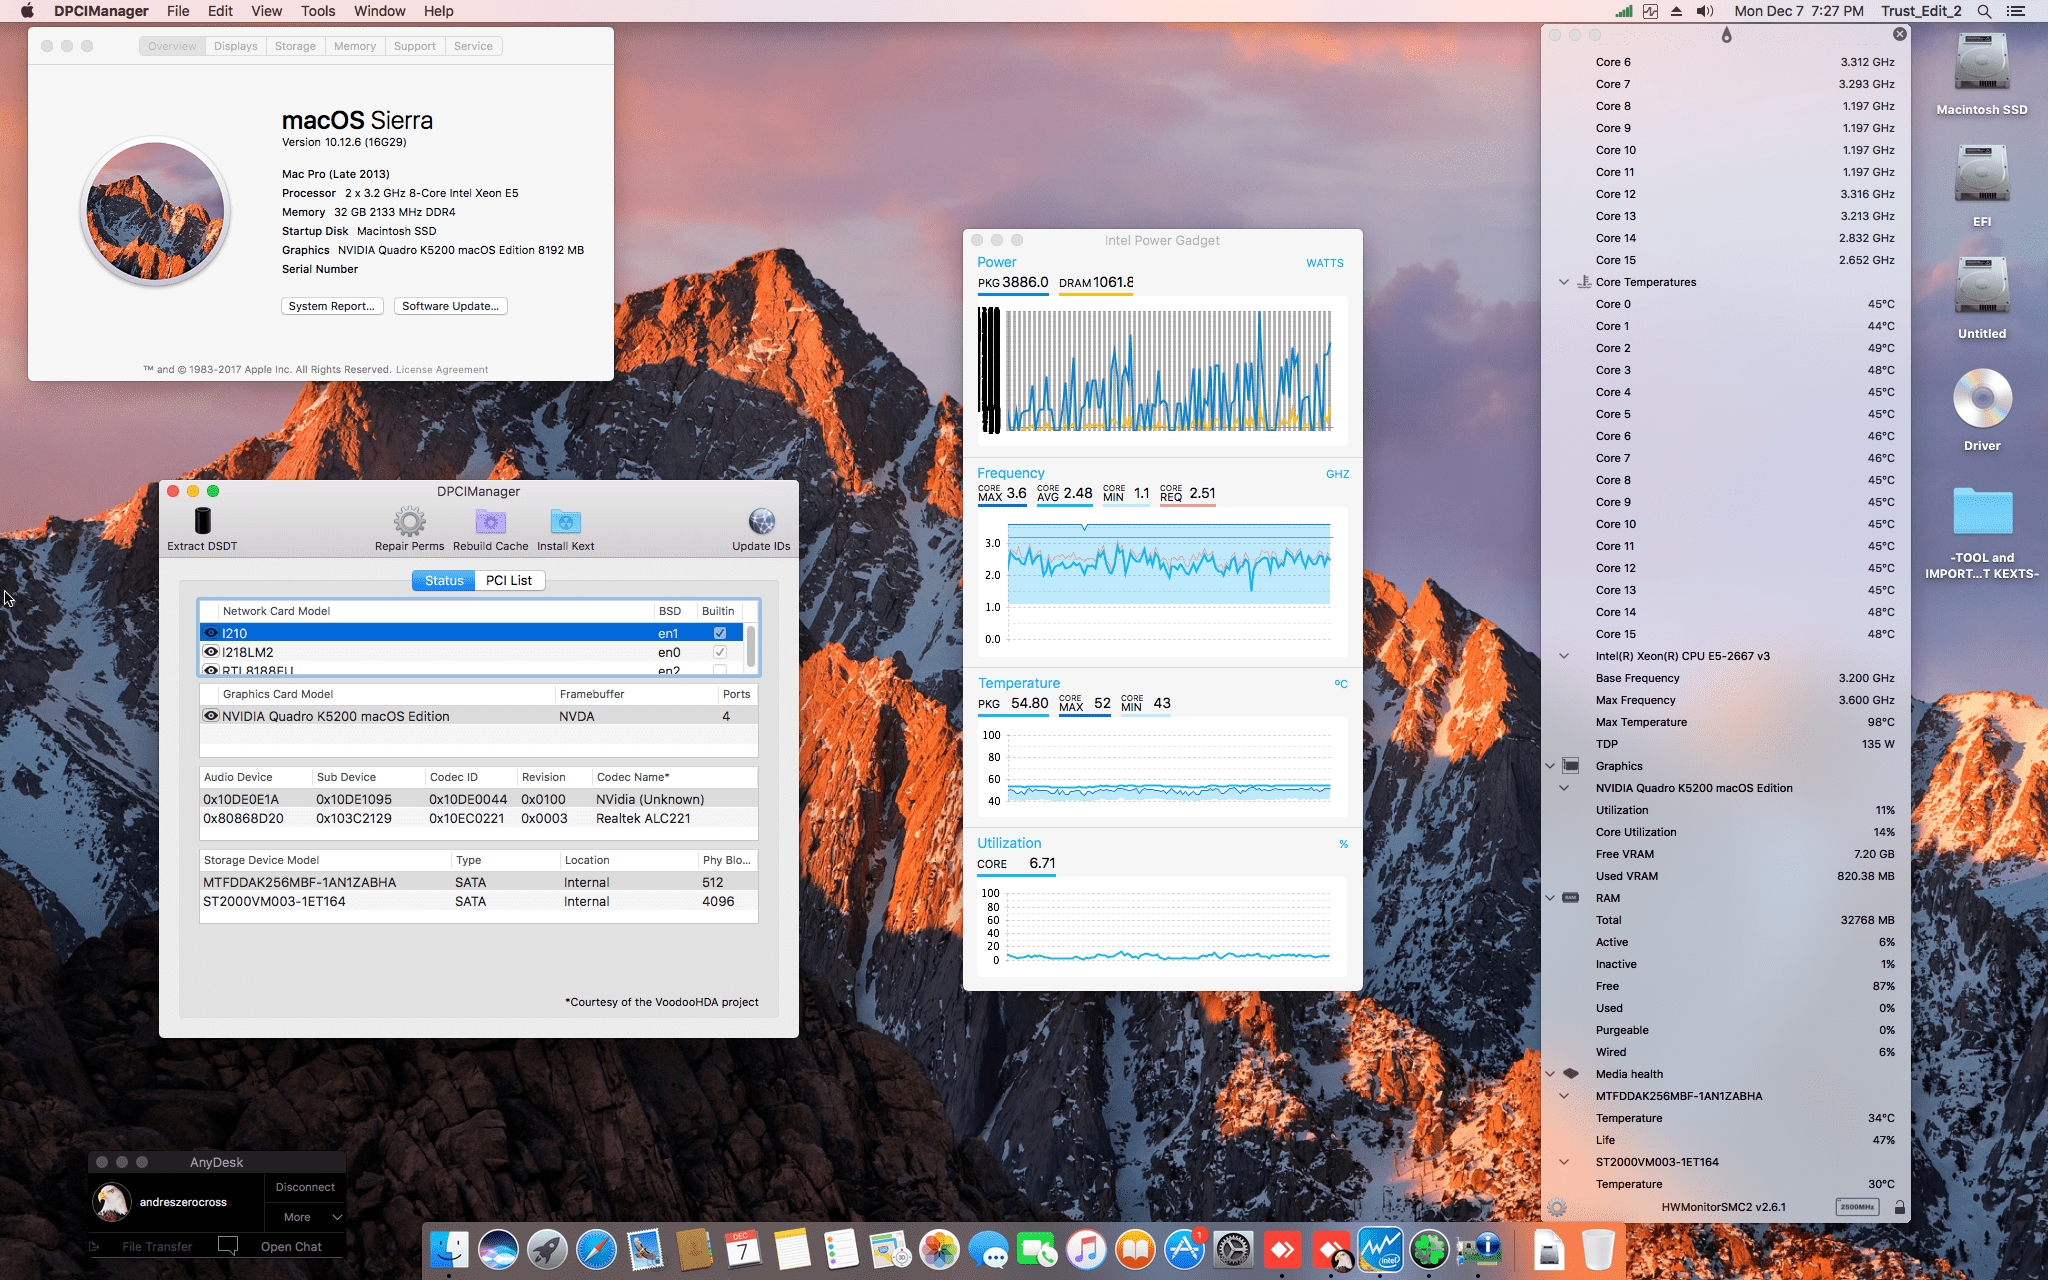This screenshot has width=2048, height=1280.
Task: Click Open Chat in AnyDesk
Action: point(291,1247)
